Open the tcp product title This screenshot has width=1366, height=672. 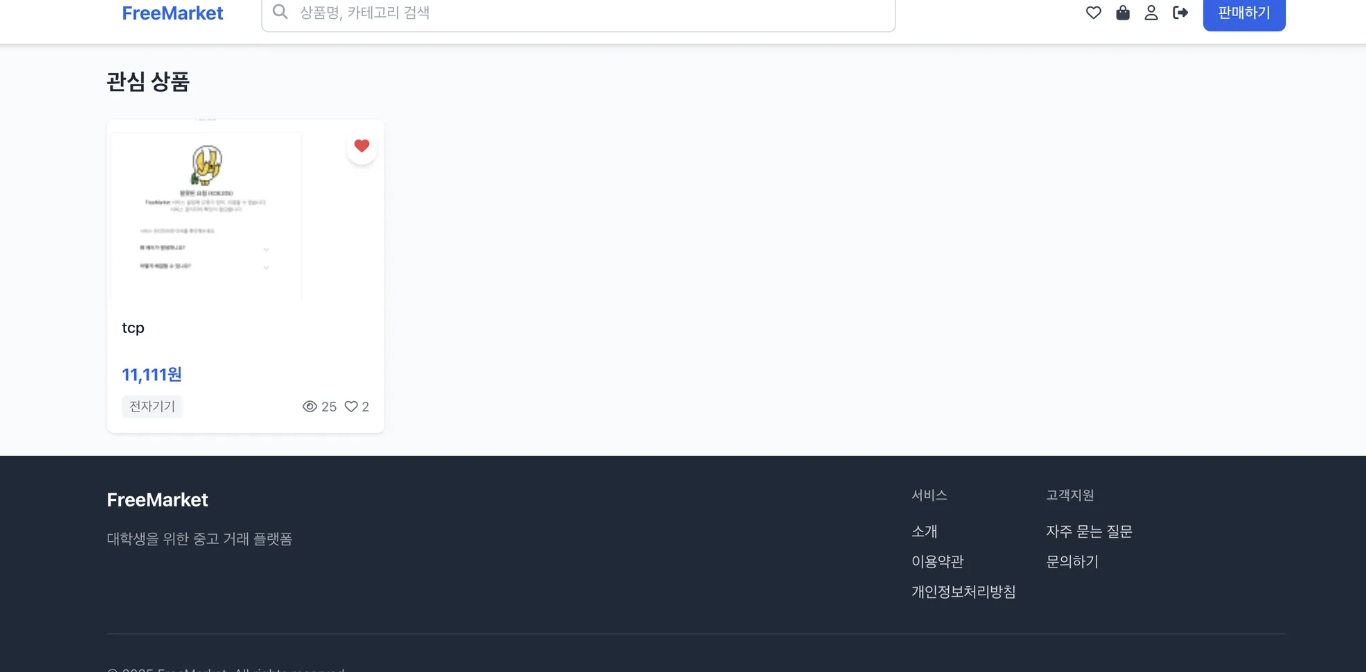pos(133,328)
